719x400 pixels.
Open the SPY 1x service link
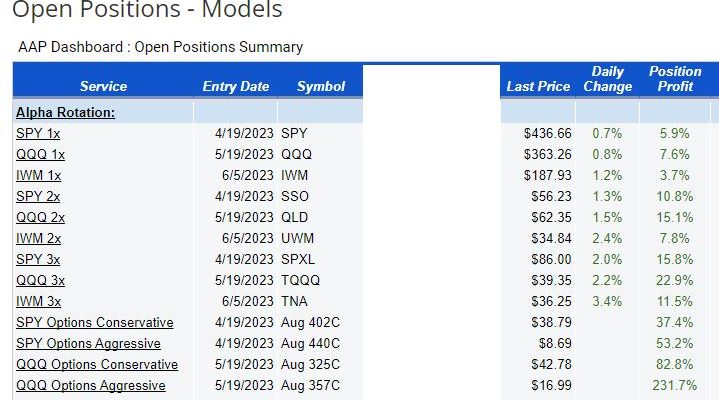(38, 133)
